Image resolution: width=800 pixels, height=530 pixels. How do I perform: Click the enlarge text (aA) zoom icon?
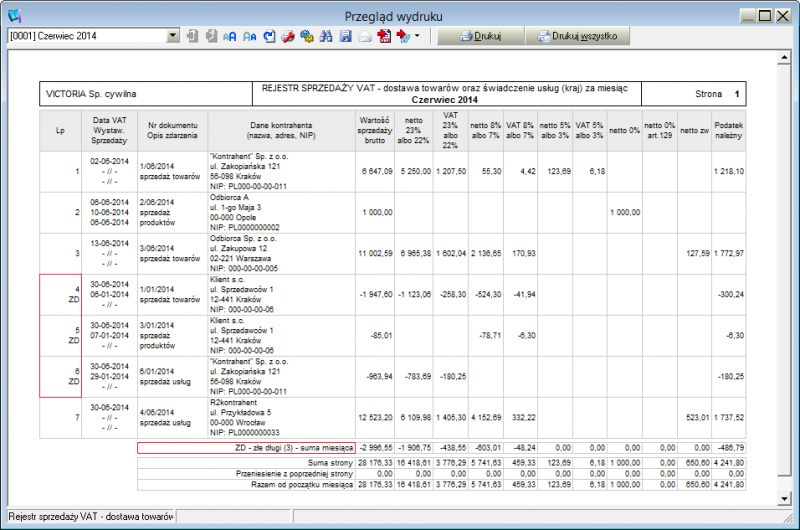click(x=230, y=36)
